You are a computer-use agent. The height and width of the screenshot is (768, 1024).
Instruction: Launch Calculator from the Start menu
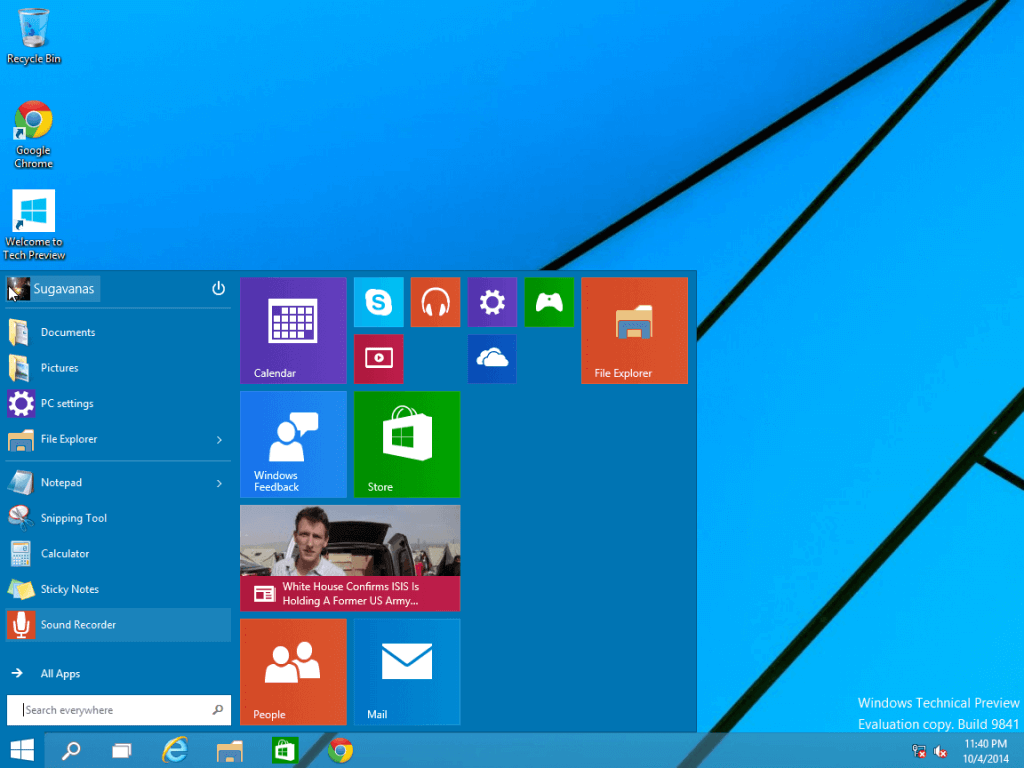tap(118, 554)
